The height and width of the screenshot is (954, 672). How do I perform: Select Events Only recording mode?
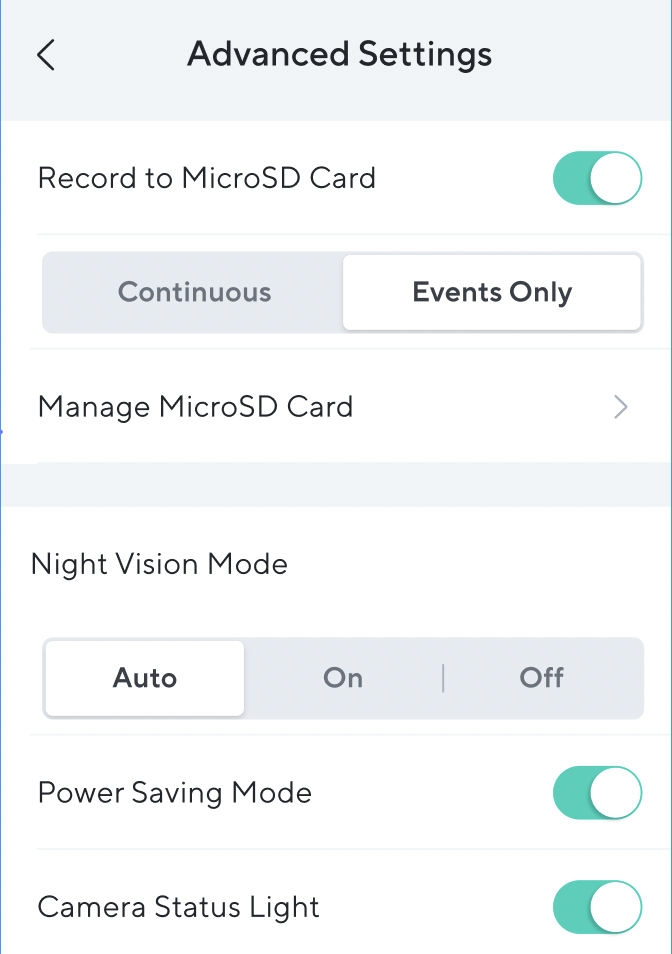[492, 292]
